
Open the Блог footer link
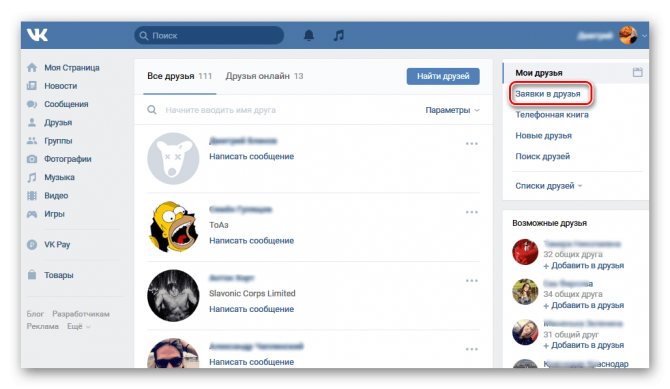point(35,314)
